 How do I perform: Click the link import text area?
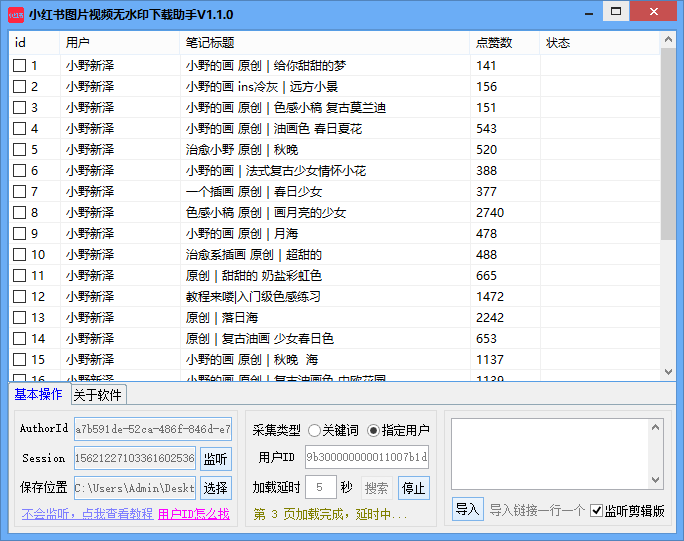(x=551, y=454)
